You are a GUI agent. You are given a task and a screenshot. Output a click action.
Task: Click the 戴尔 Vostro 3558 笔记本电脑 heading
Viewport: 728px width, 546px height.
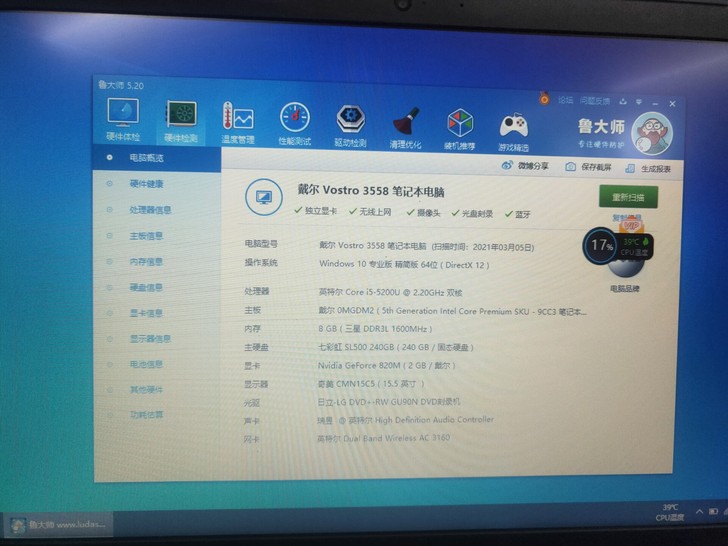pyautogui.click(x=370, y=190)
